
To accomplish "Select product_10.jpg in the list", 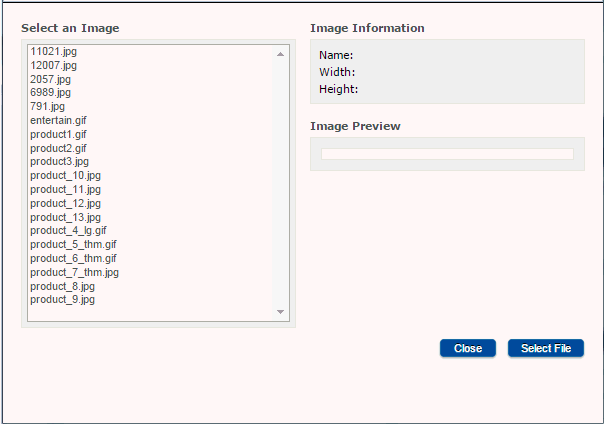I will click(65, 175).
